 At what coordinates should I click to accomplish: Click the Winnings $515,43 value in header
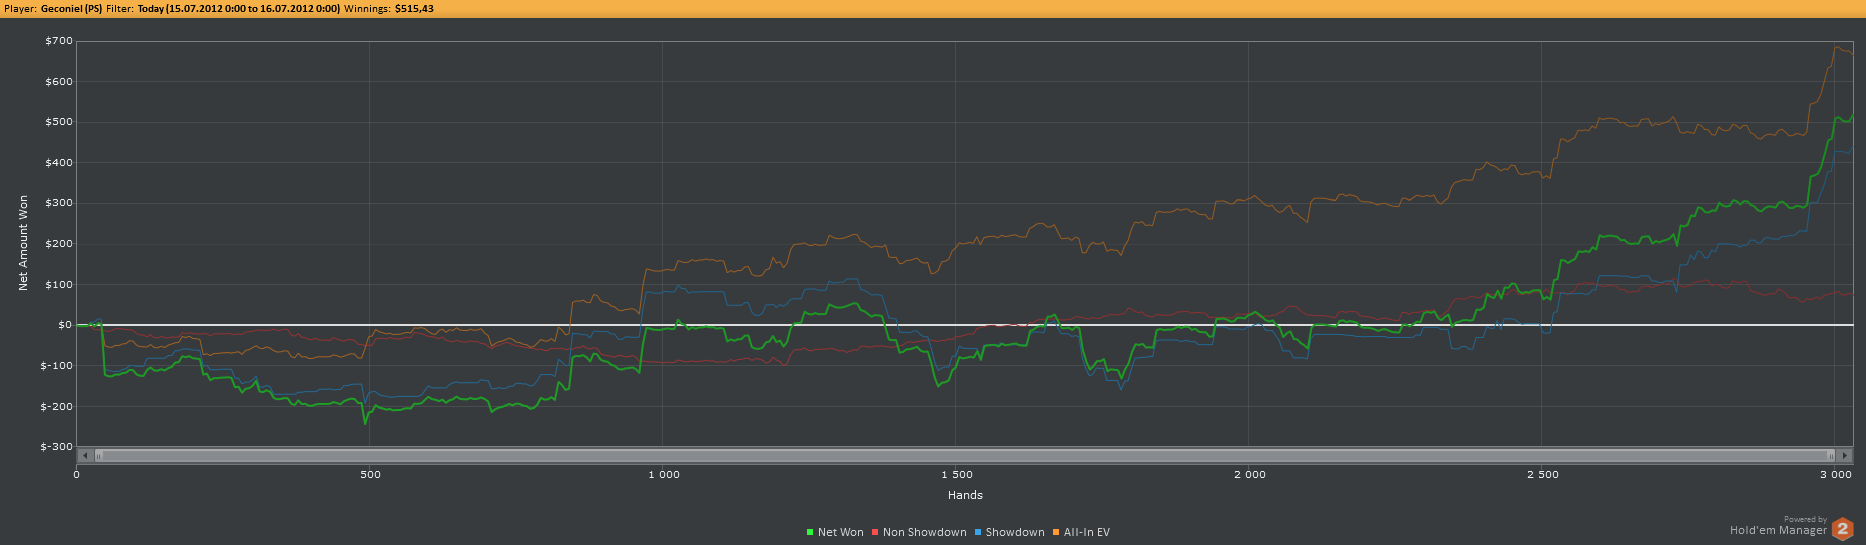(414, 9)
